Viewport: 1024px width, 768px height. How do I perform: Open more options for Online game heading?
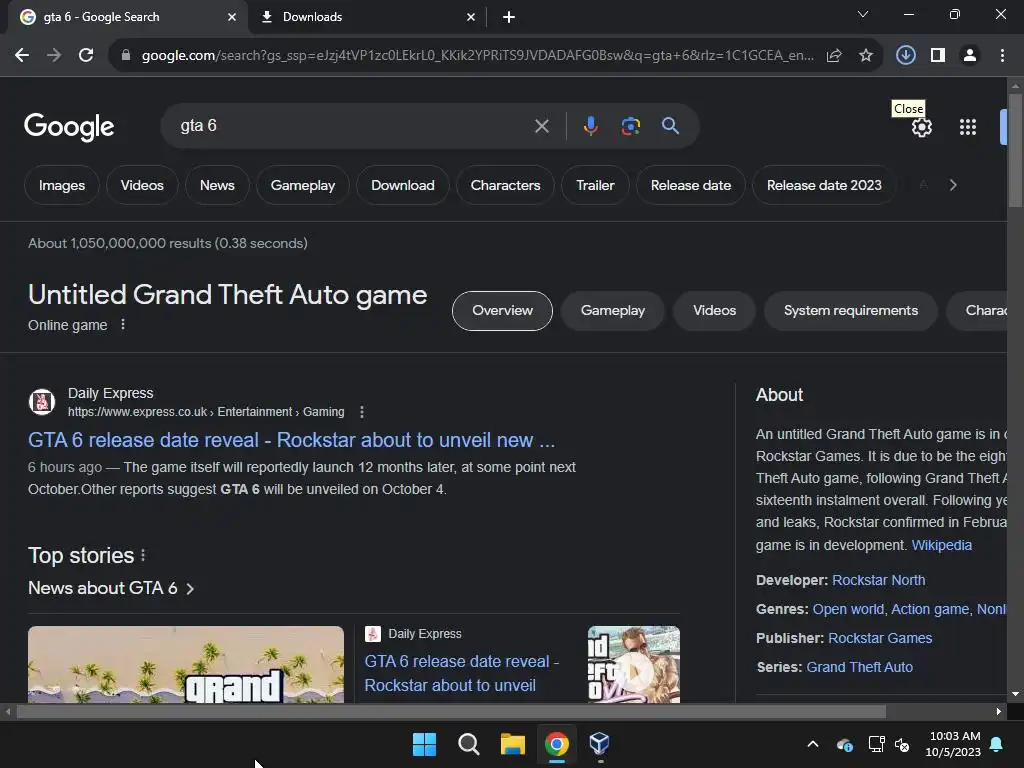click(123, 324)
